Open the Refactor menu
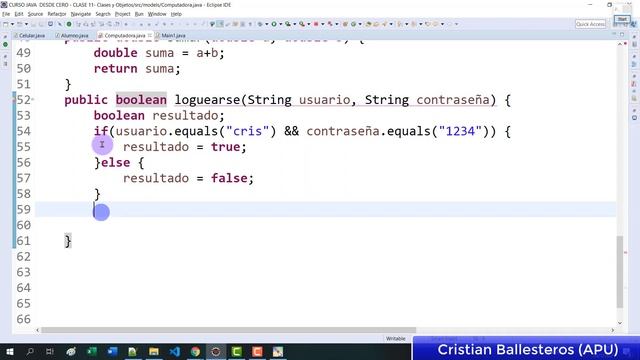640x360 pixels. pyautogui.click(x=57, y=14)
